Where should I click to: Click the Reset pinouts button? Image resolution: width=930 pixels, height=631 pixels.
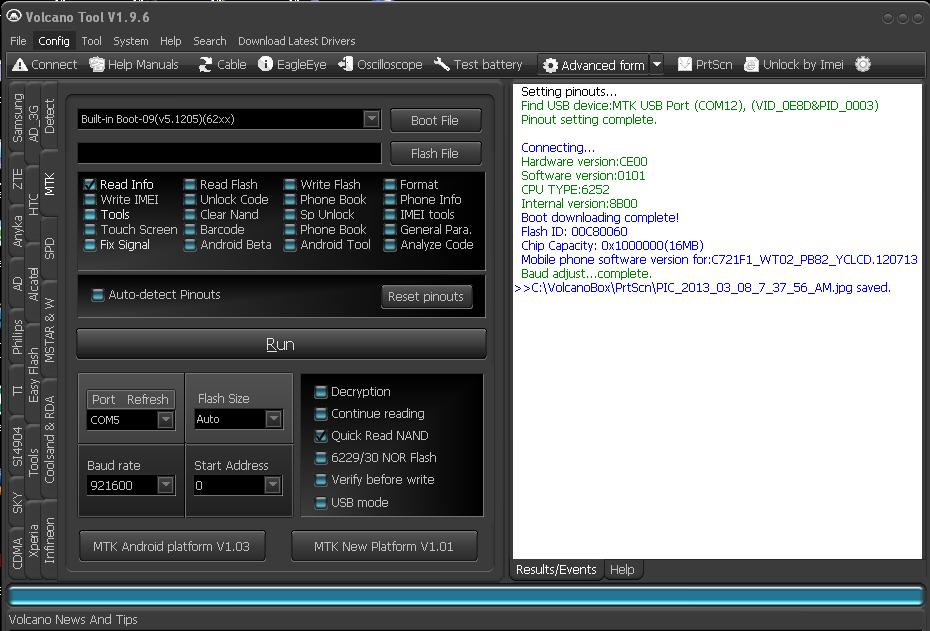click(x=426, y=297)
